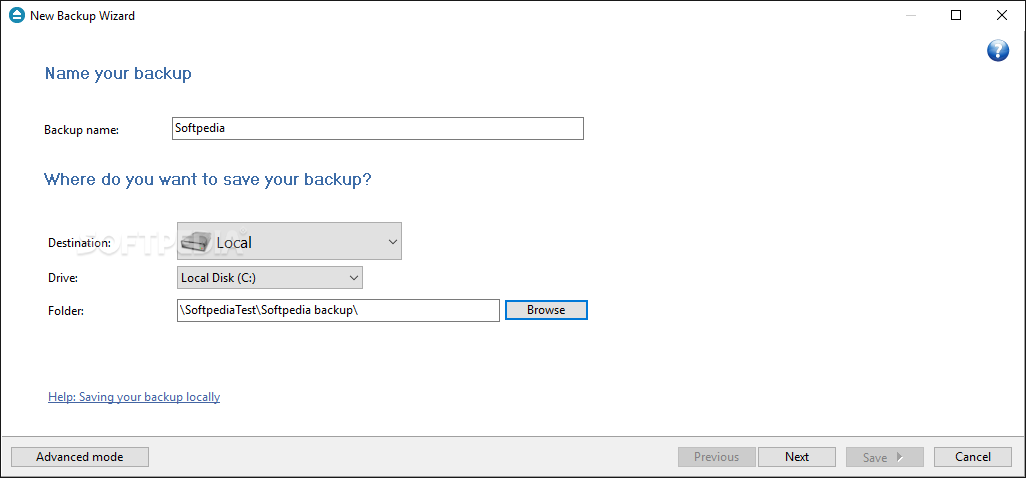Cancel the backup wizard

click(x=973, y=457)
